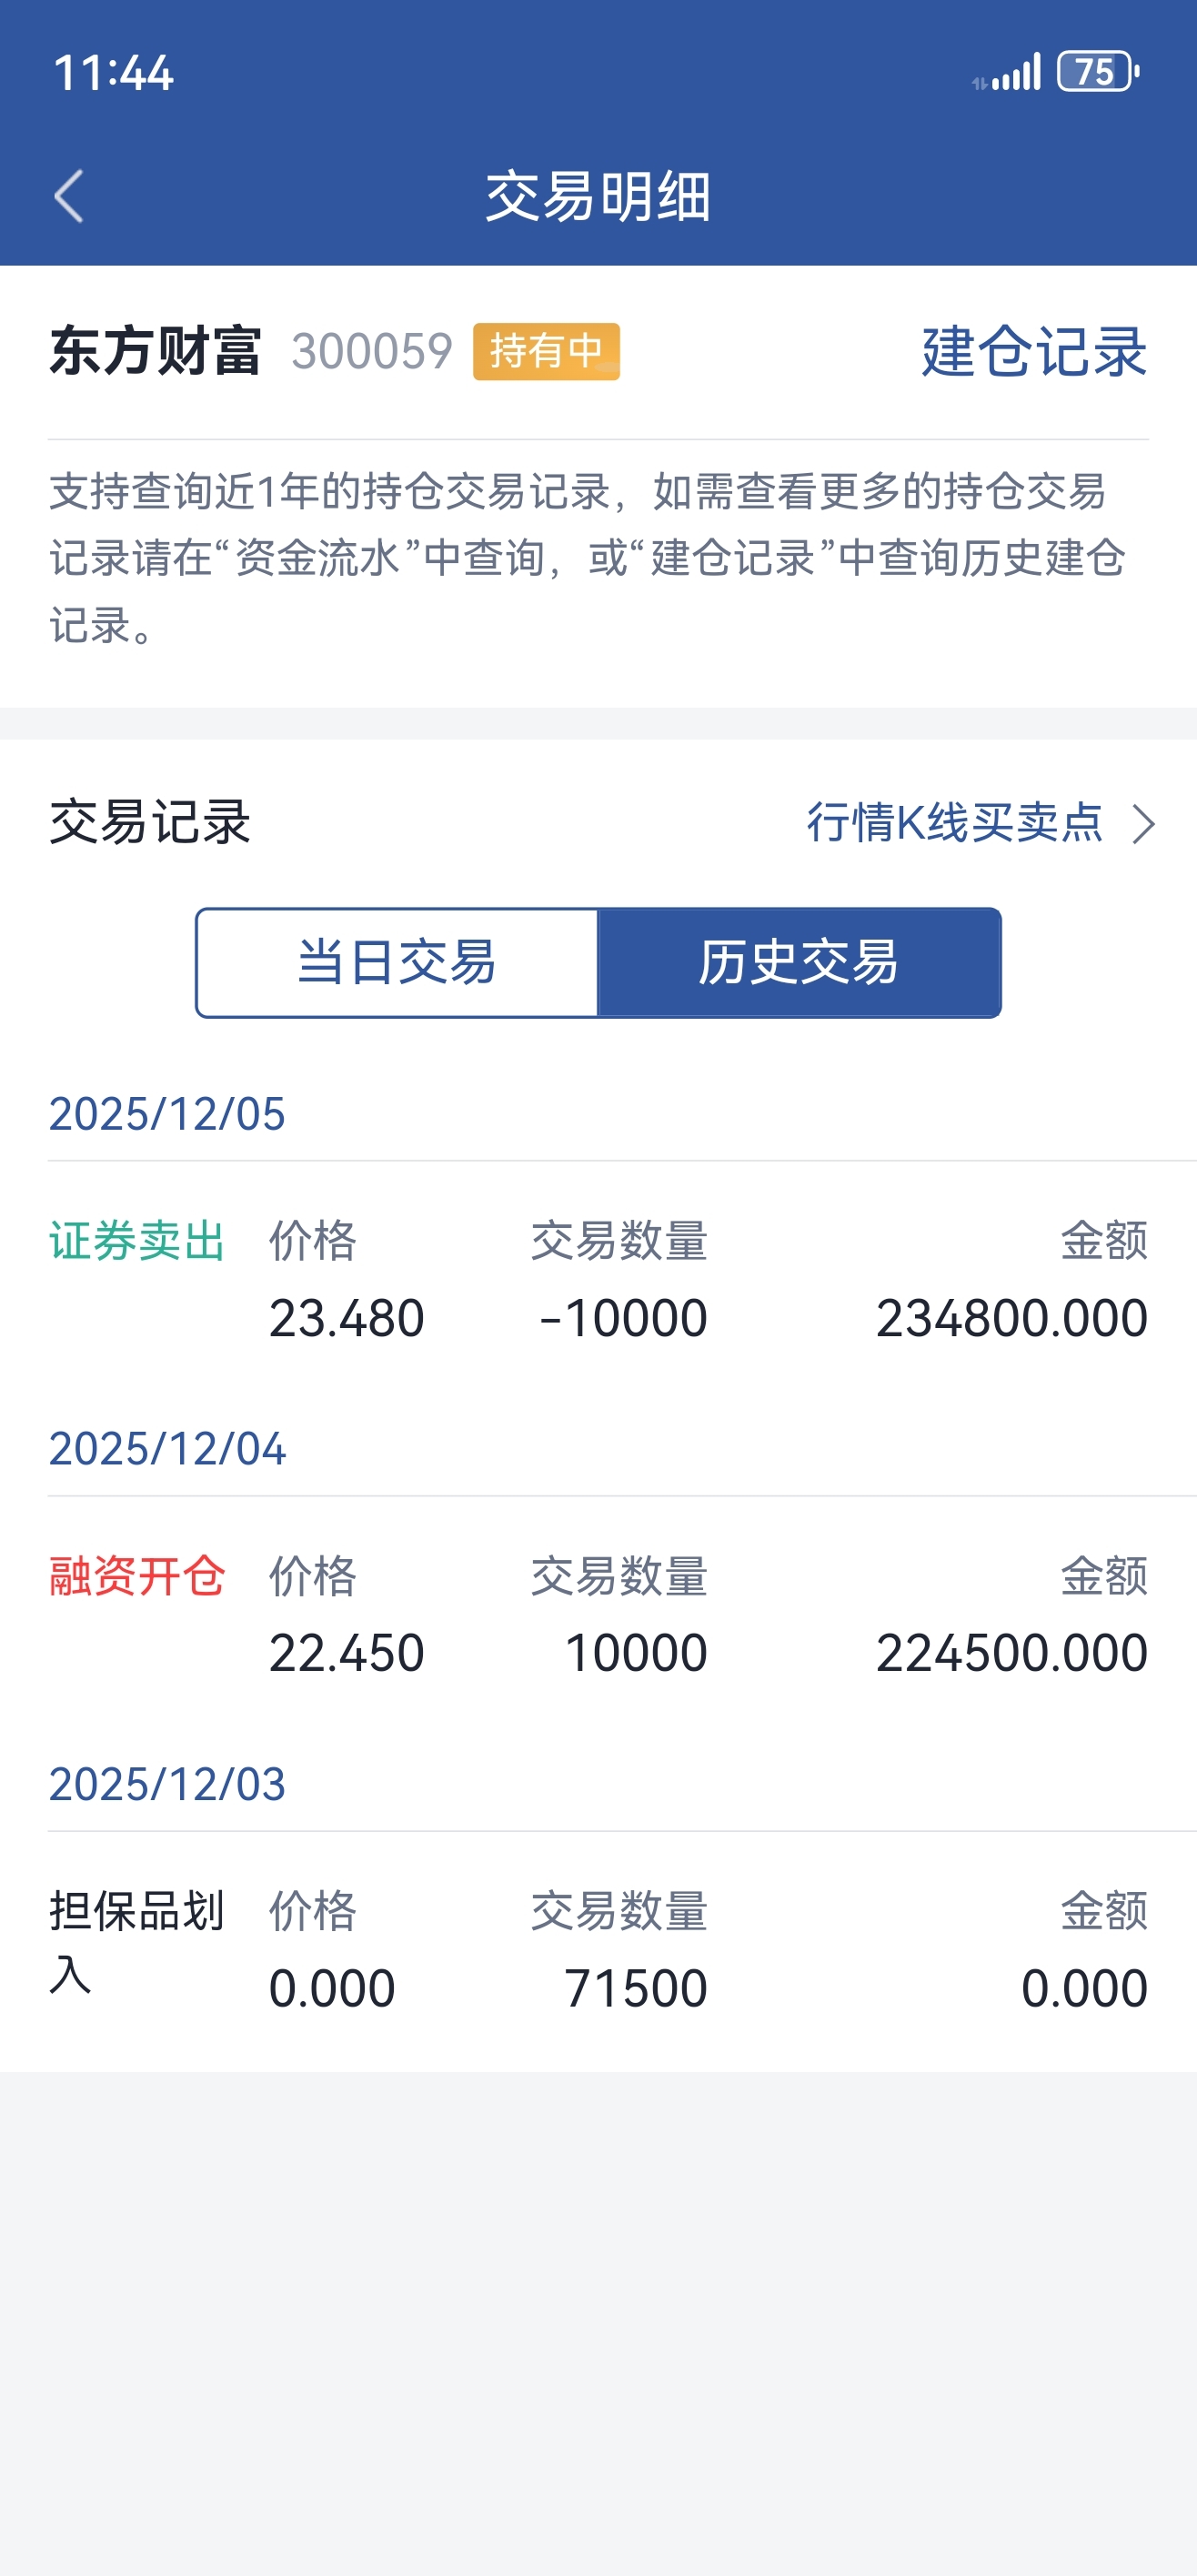Screen dimensions: 1197x2576
Task: Open the 建仓记录 link
Action: tap(1033, 351)
